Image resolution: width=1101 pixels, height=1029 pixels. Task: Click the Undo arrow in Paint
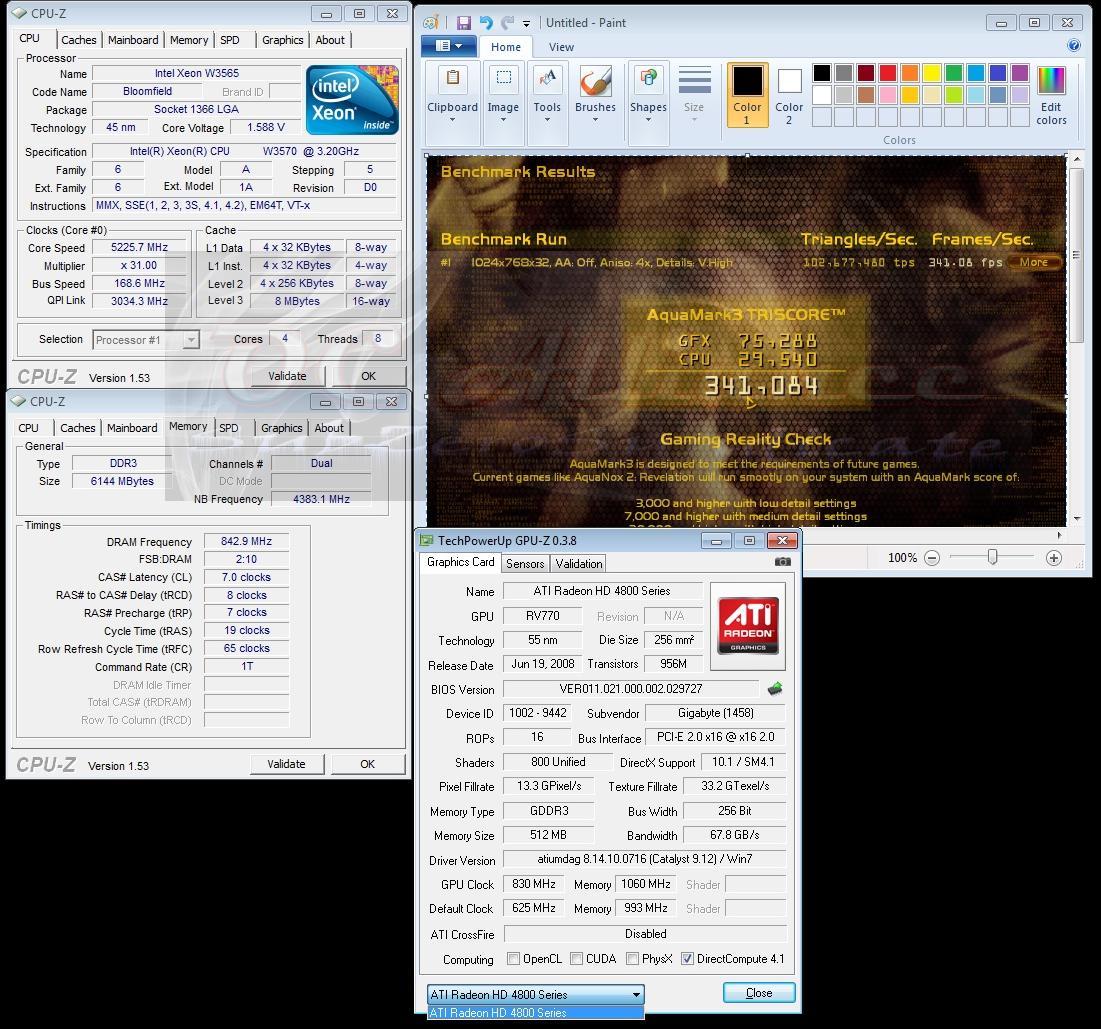click(486, 23)
